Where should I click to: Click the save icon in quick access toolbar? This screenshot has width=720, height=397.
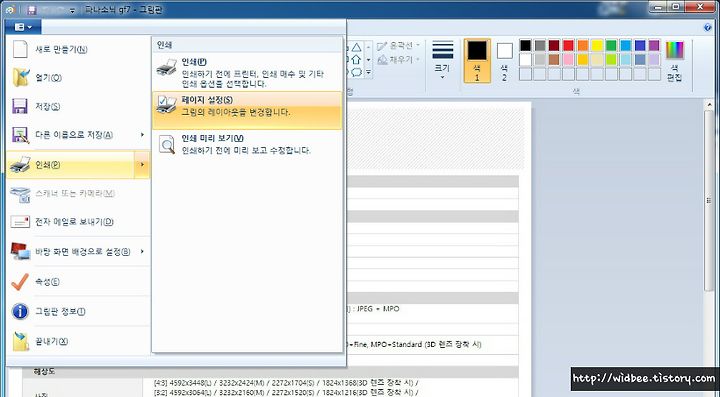point(32,10)
